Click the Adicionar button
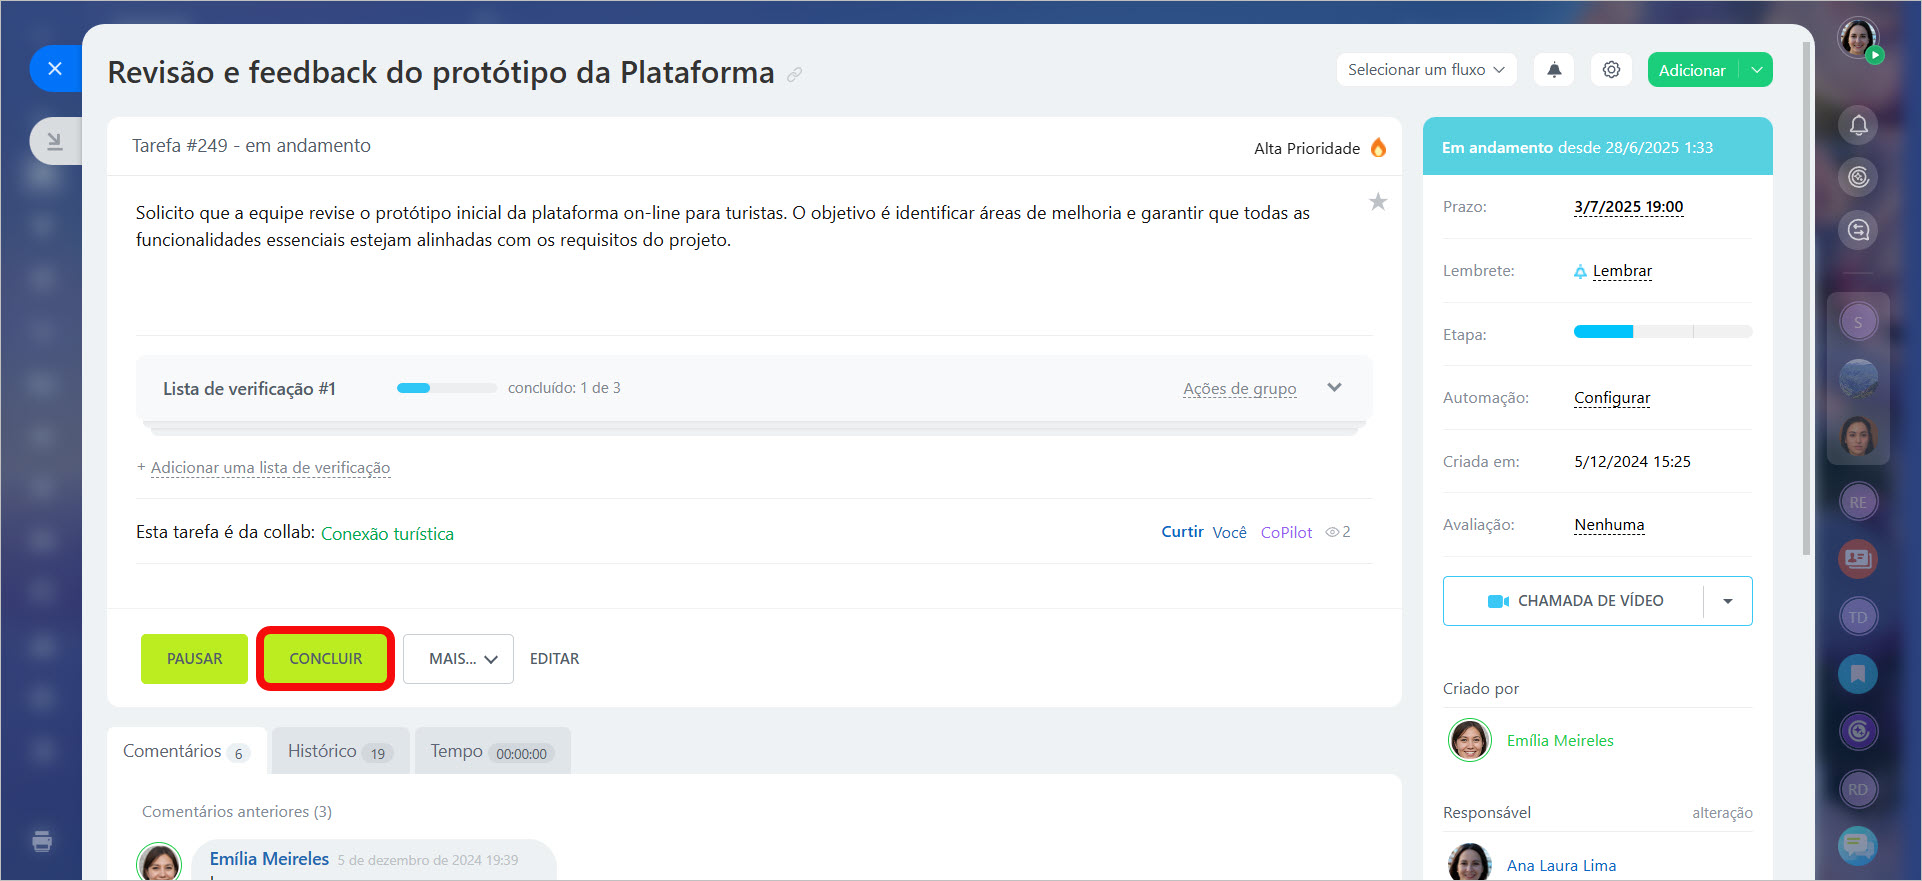This screenshot has height=881, width=1922. (x=1692, y=70)
